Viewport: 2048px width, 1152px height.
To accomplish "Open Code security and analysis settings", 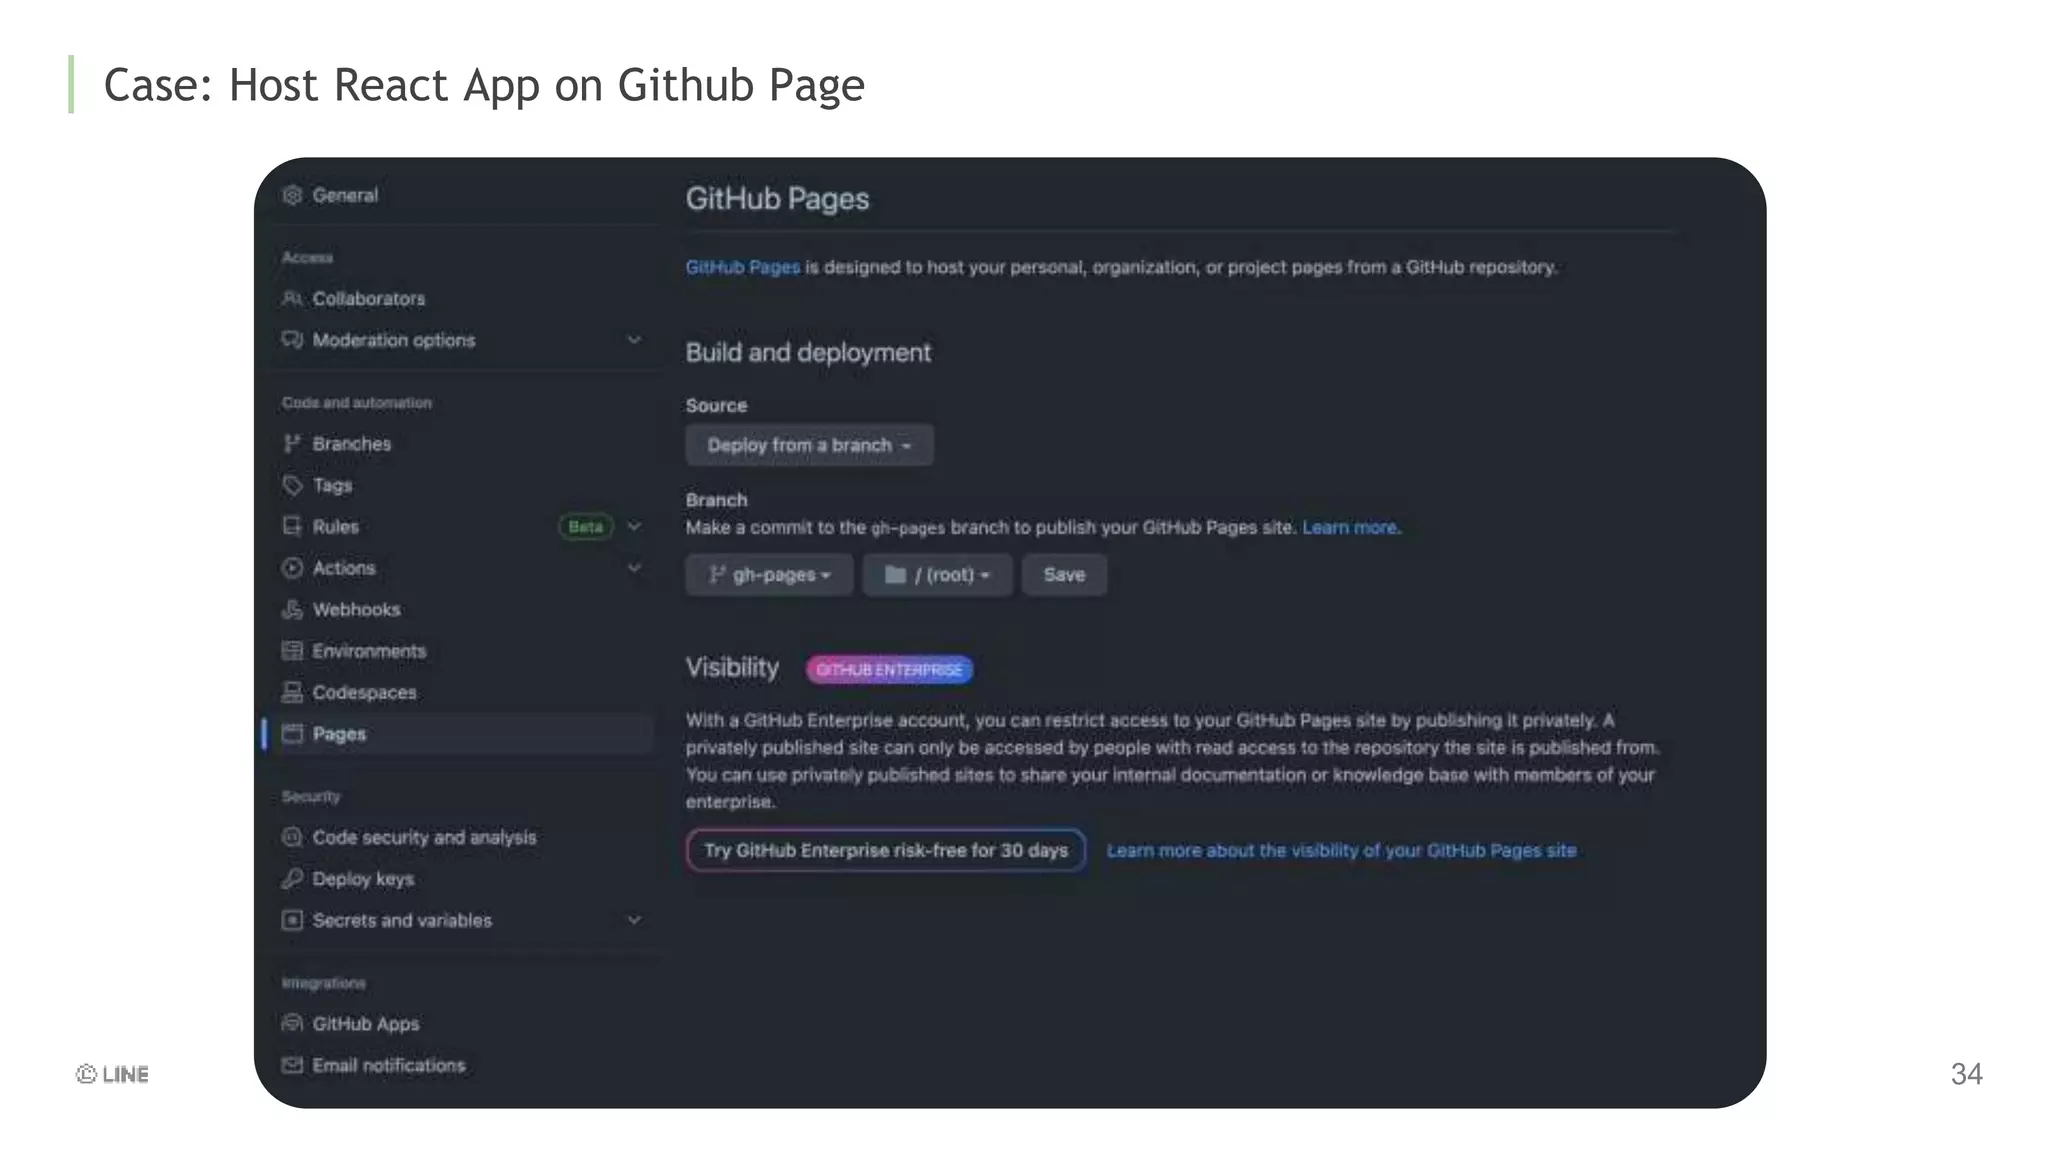I will click(x=424, y=838).
